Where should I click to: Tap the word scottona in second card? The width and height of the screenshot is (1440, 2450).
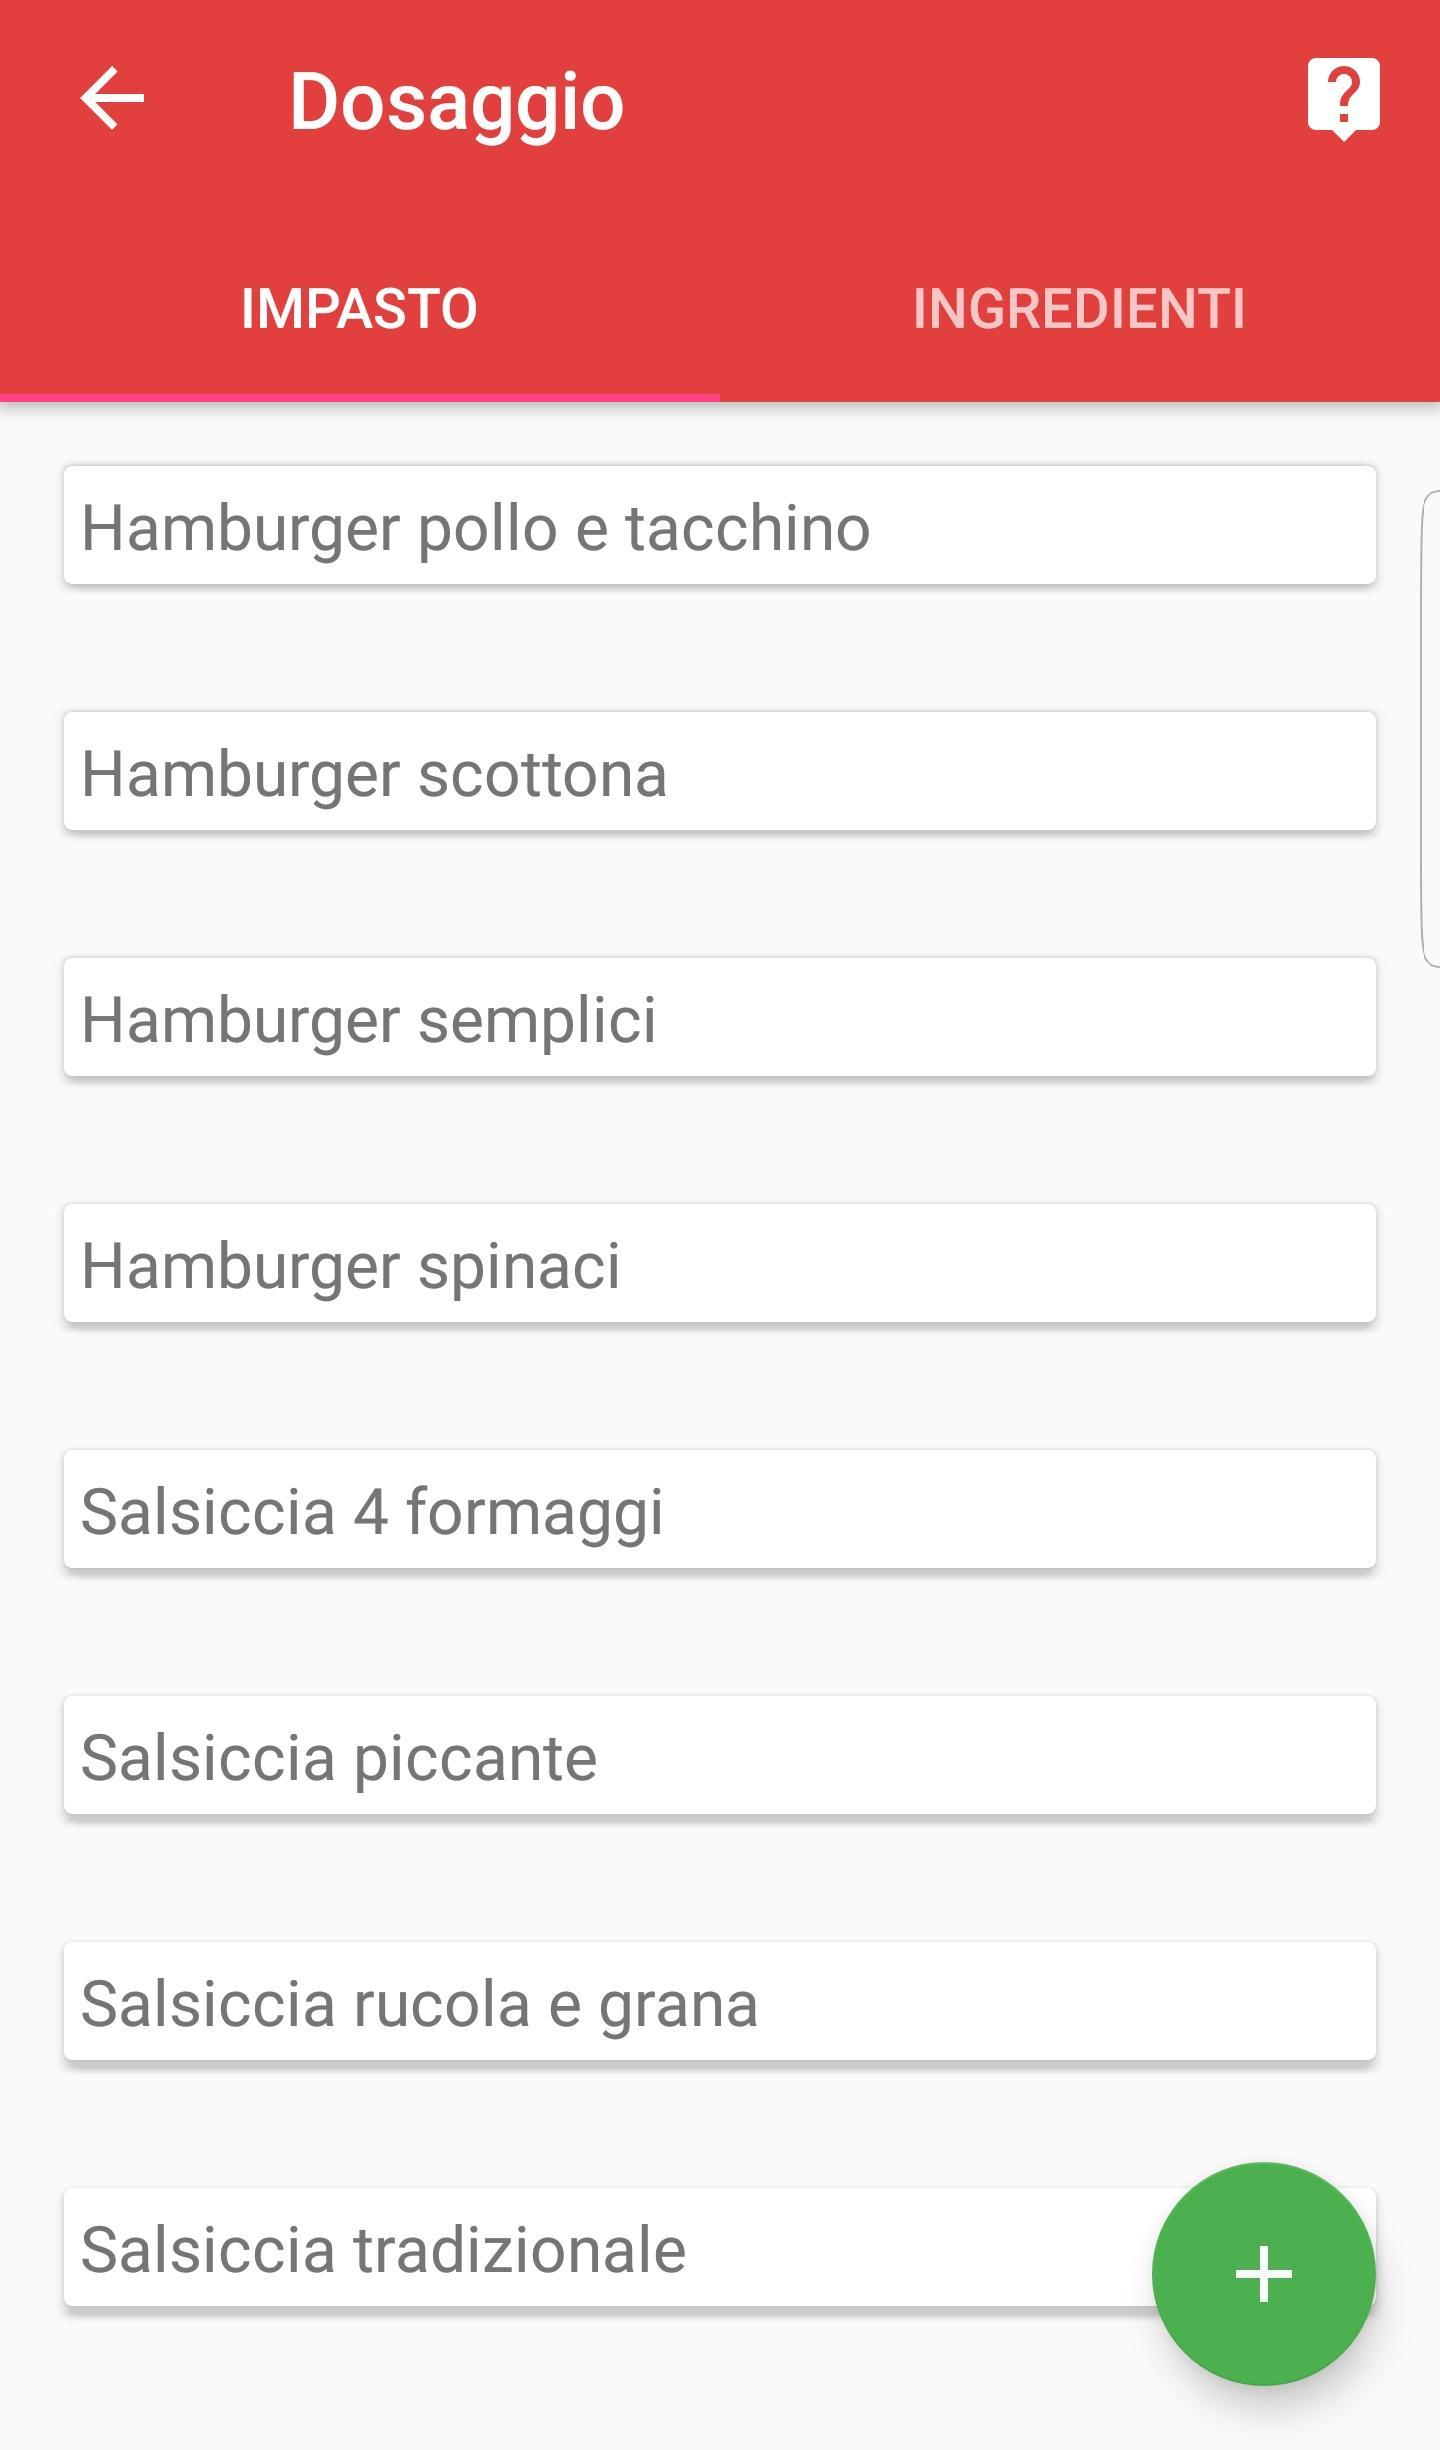pos(542,775)
